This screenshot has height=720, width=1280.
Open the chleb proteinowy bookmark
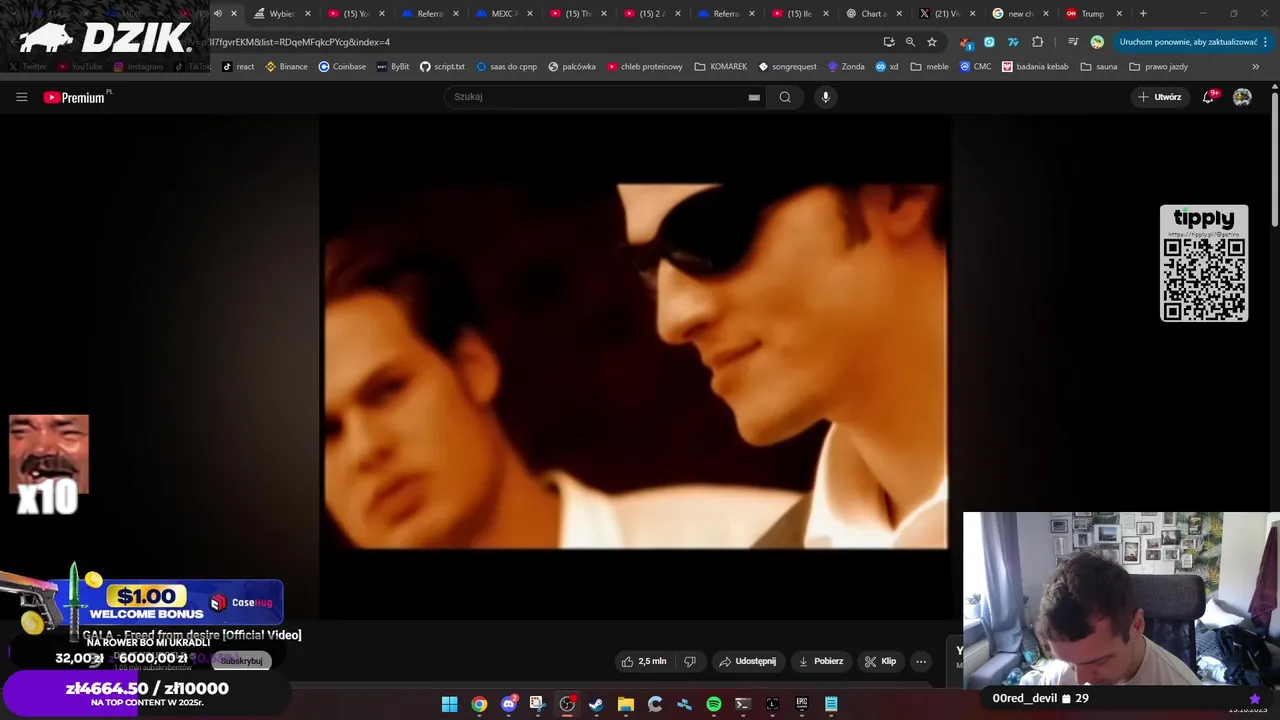pyautogui.click(x=645, y=67)
